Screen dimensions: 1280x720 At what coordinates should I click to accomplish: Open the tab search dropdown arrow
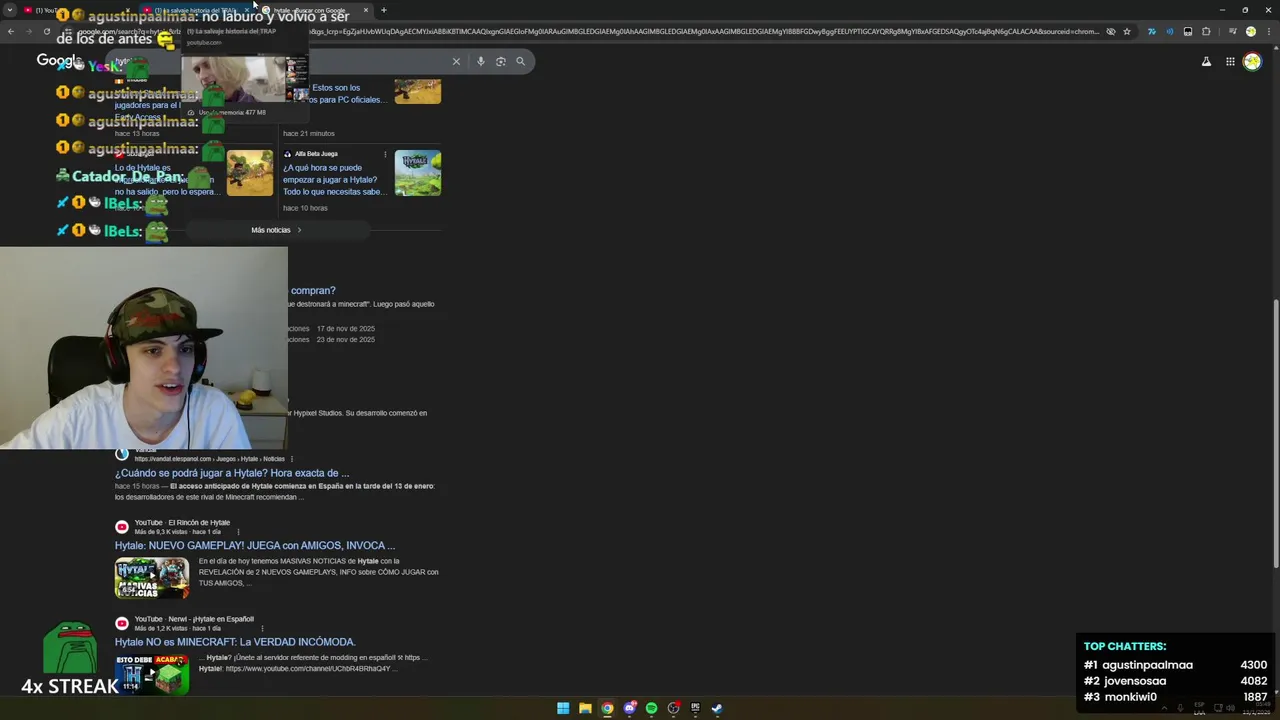pyautogui.click(x=11, y=10)
